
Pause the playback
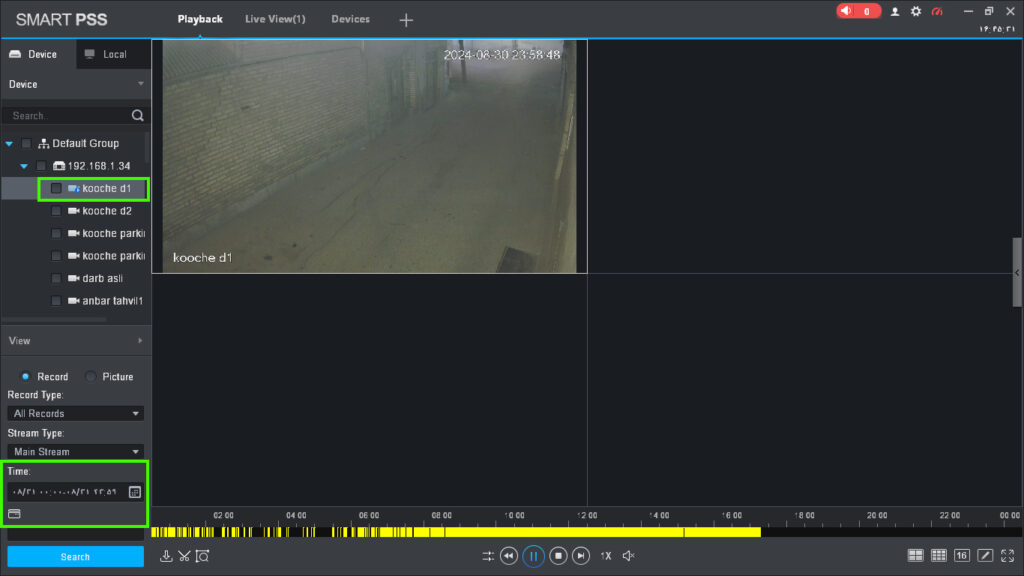coord(534,556)
